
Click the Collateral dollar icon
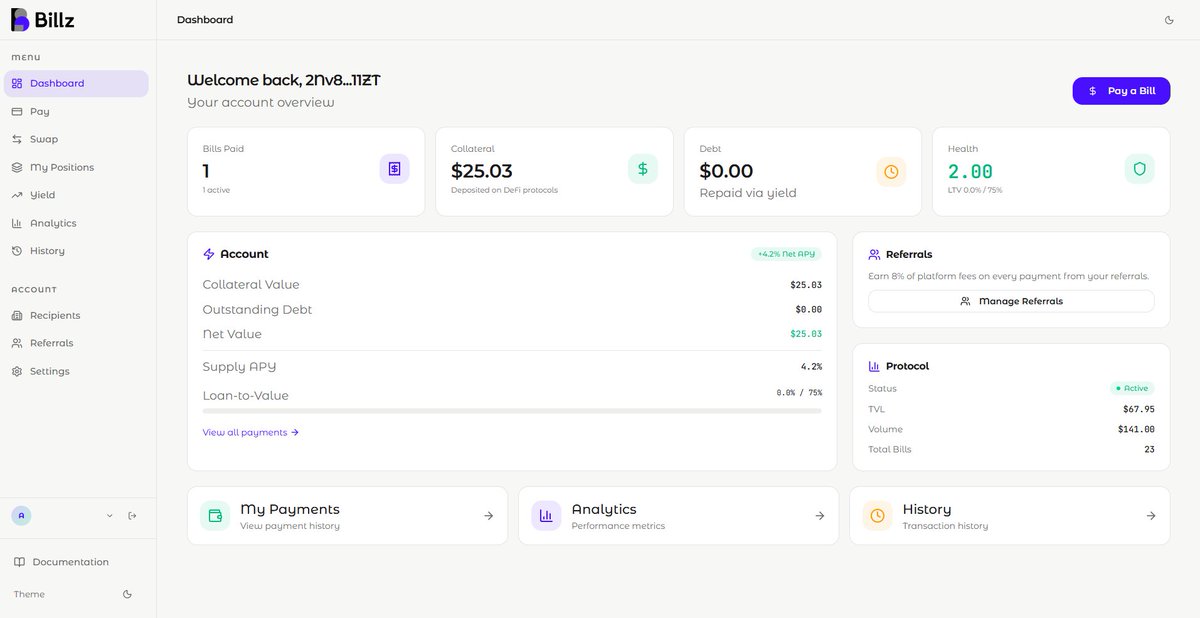click(642, 169)
